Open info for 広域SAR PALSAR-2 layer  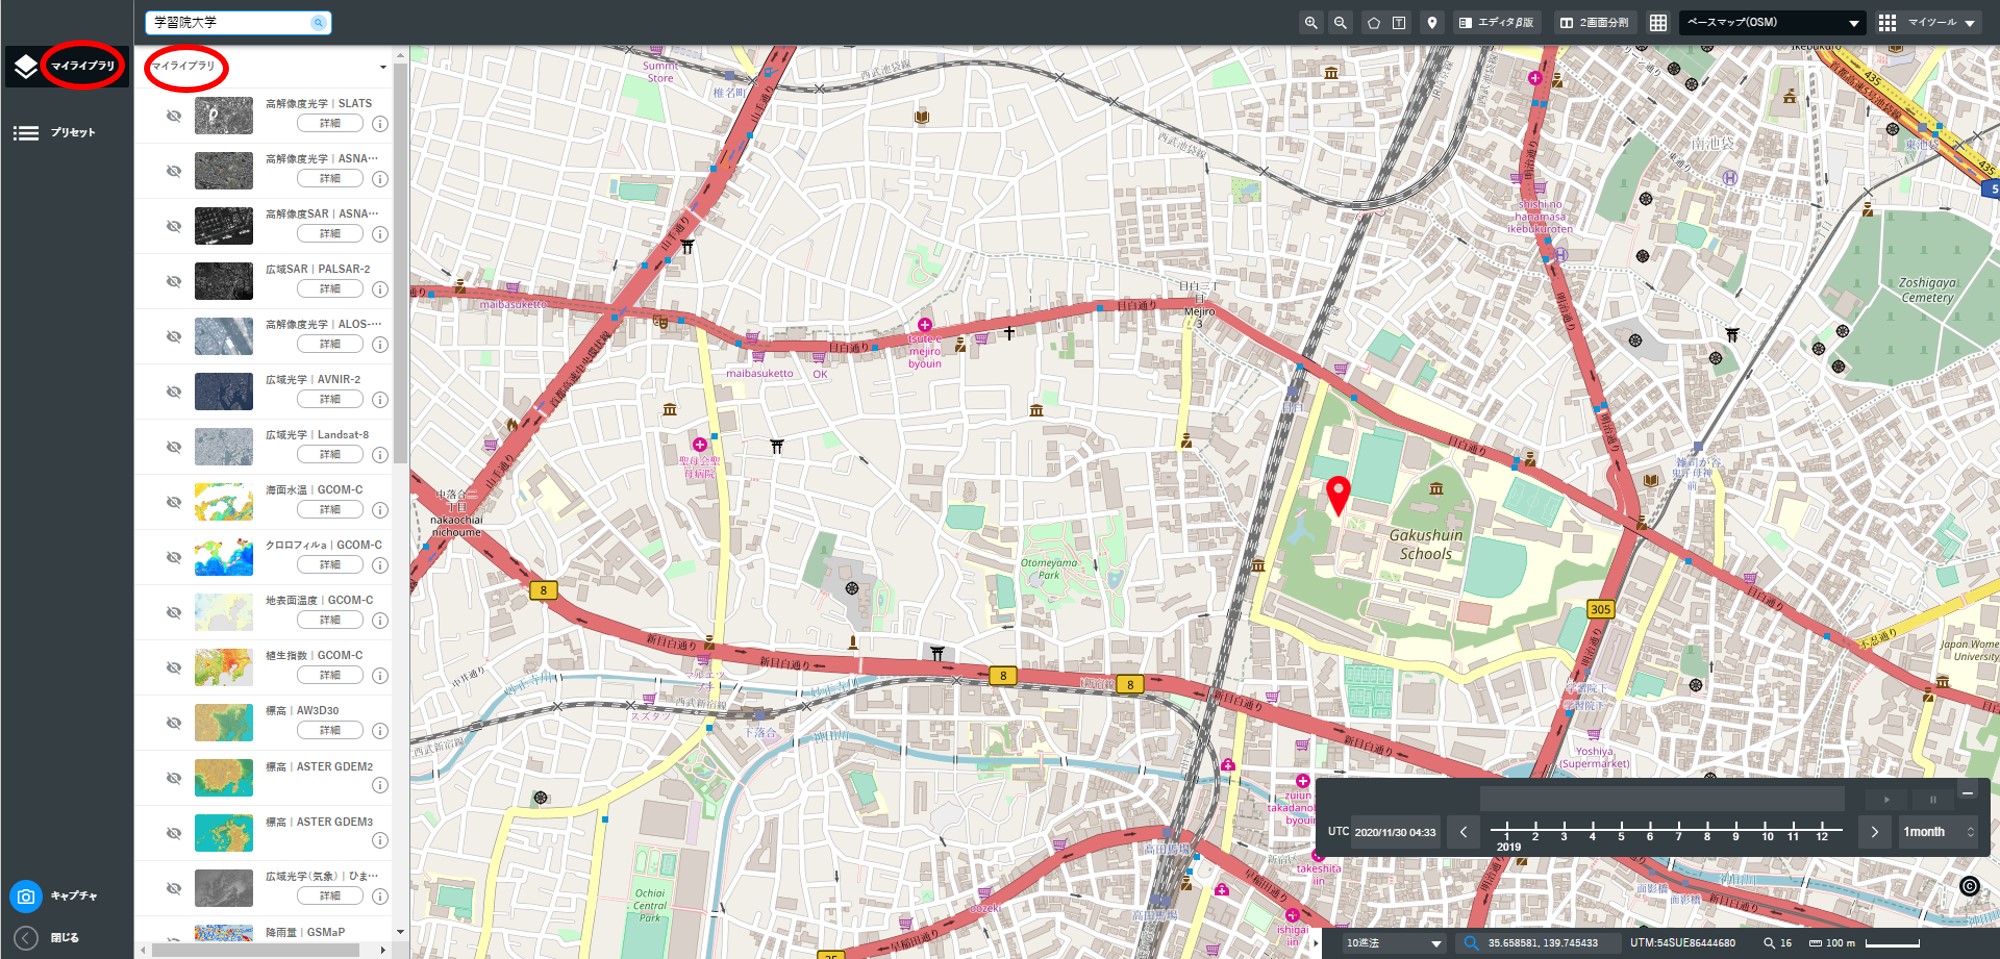(x=380, y=290)
